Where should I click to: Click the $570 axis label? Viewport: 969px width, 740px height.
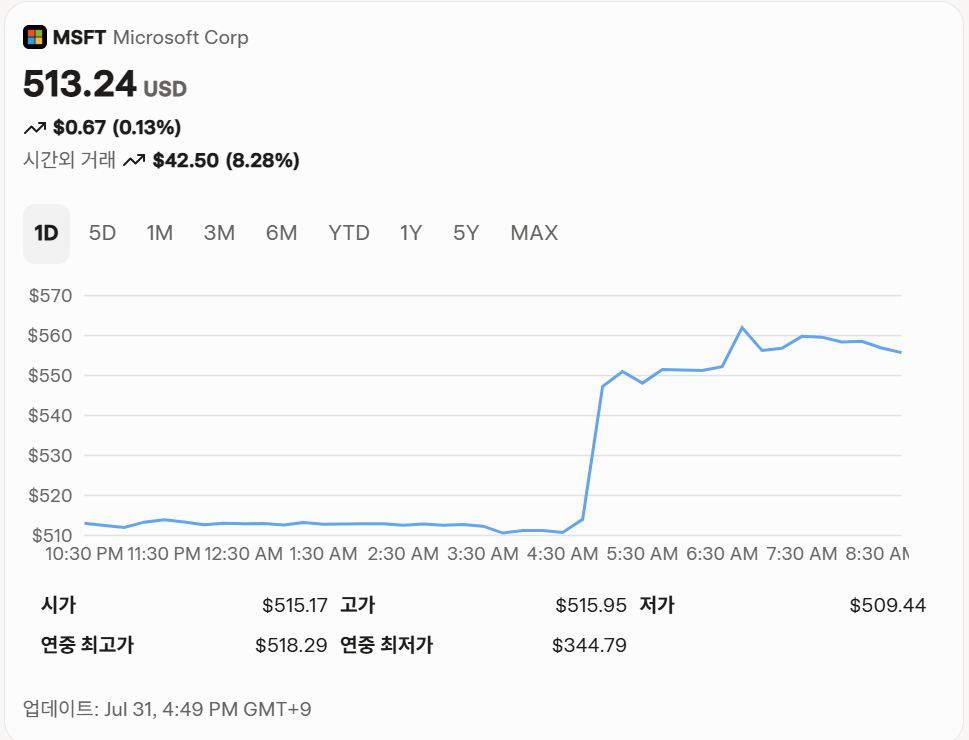click(51, 296)
